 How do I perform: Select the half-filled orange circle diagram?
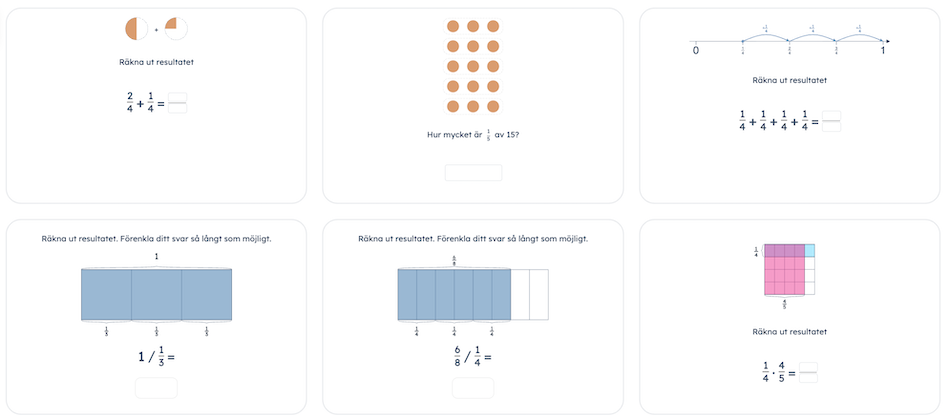tap(137, 28)
